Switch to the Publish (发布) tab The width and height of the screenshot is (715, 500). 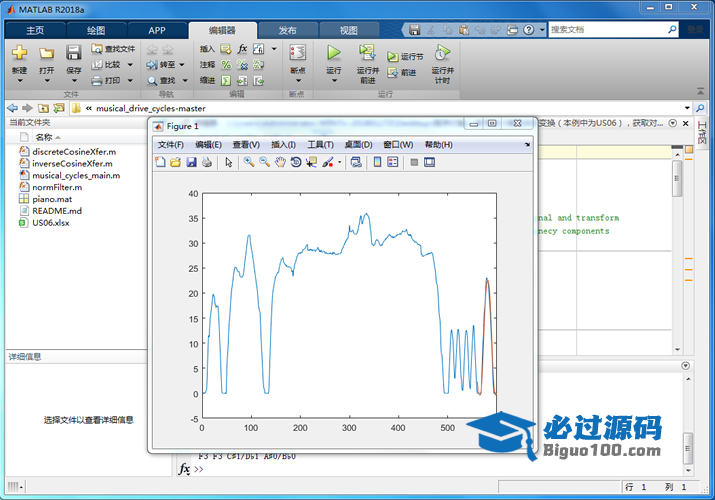tap(287, 30)
